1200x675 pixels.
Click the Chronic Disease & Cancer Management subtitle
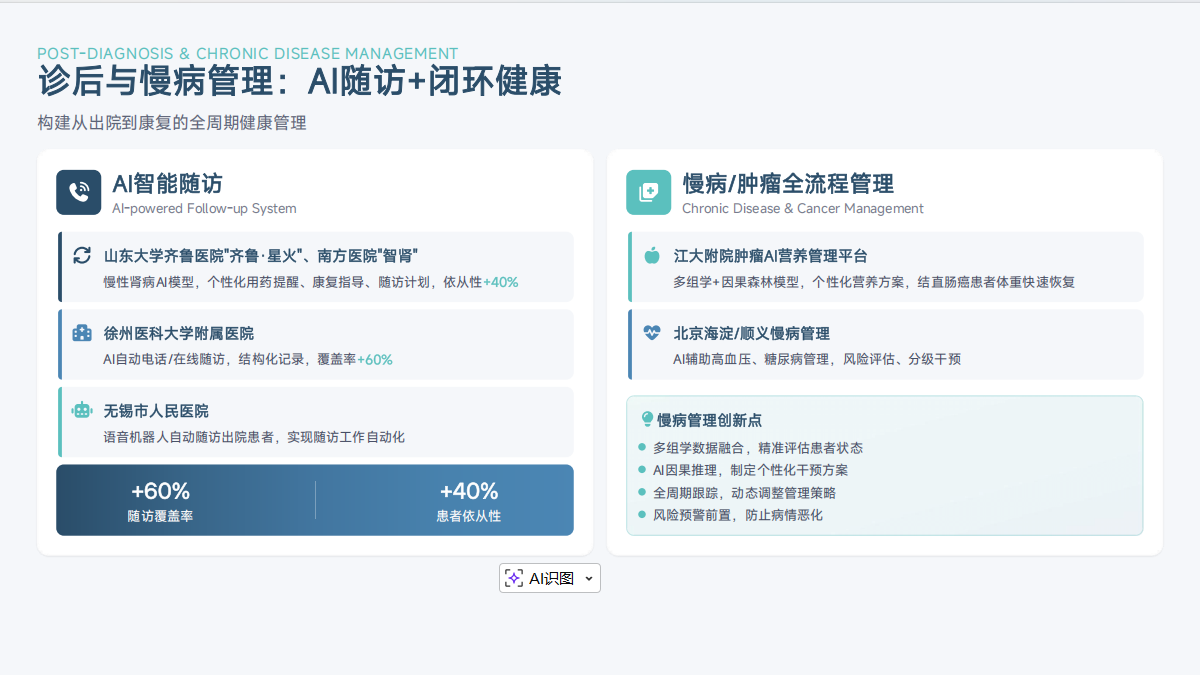pyautogui.click(x=802, y=209)
